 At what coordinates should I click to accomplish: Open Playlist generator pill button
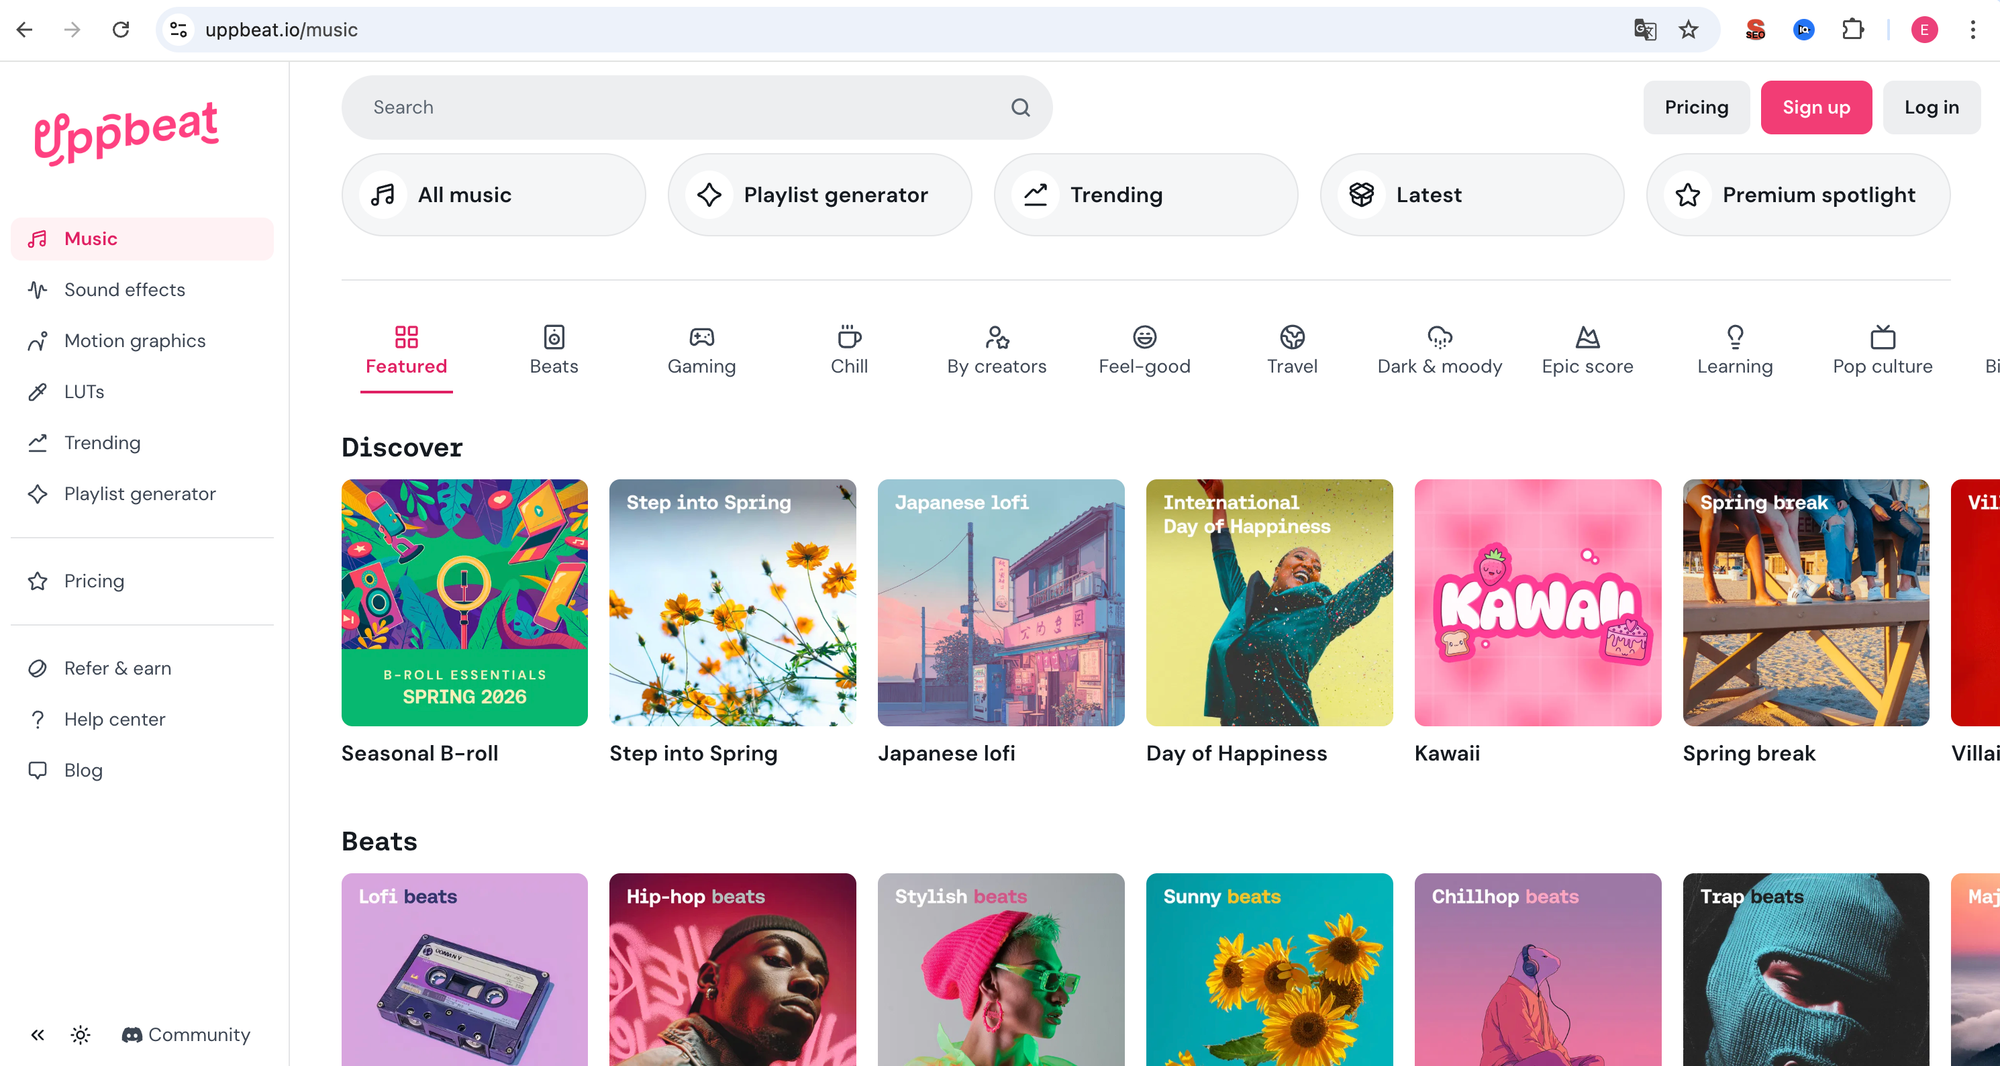tap(819, 195)
